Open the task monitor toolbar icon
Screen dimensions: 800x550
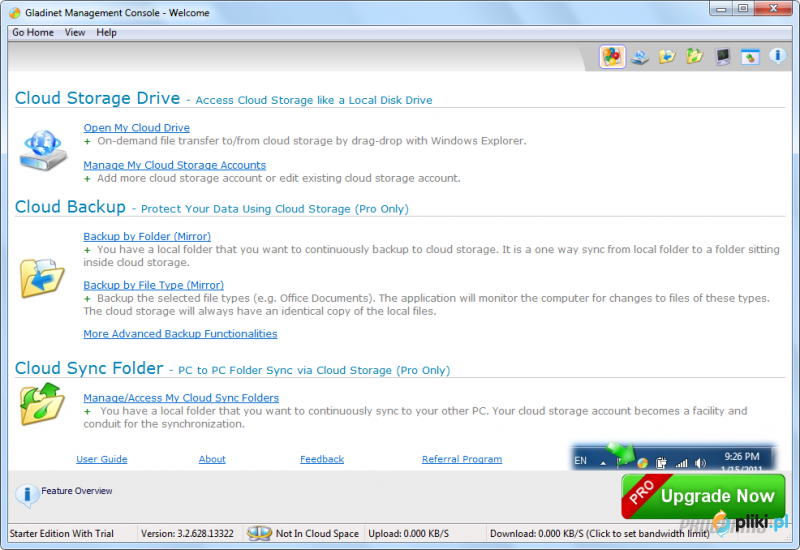tap(722, 56)
